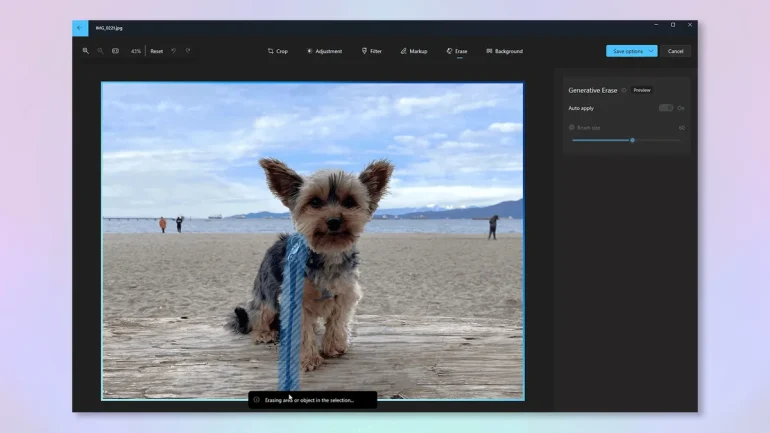Expand the Save options dropdown arrow
Image resolution: width=770 pixels, height=433 pixels.
tap(651, 51)
